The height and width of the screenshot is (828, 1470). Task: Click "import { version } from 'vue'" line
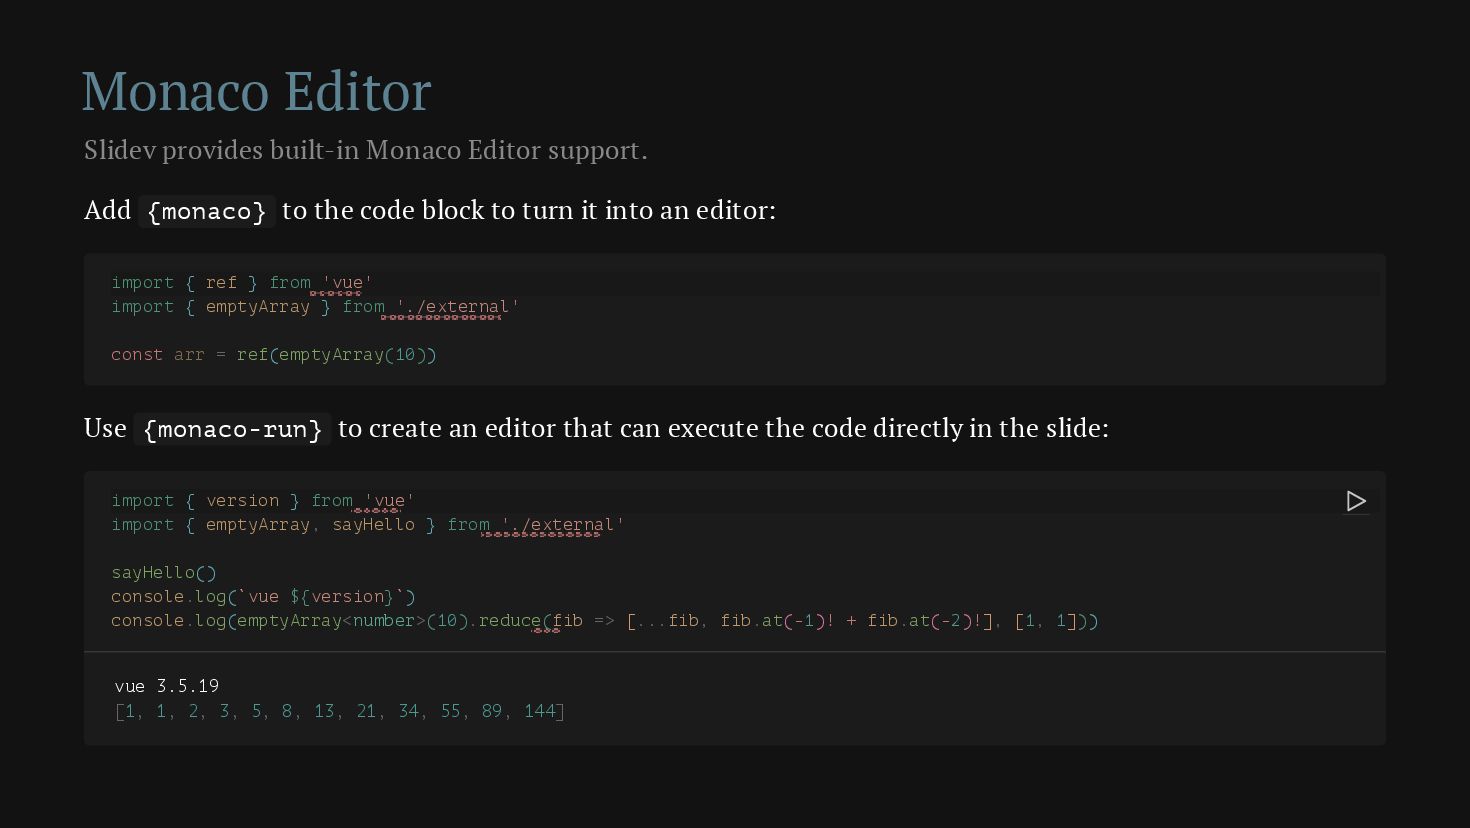pyautogui.click(x=263, y=501)
